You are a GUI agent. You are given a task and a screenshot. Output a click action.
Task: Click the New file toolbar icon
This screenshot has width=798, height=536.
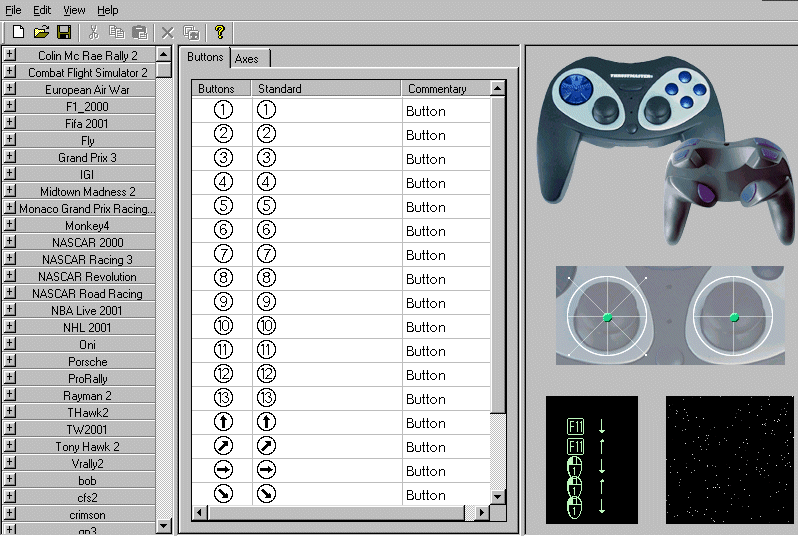point(18,32)
